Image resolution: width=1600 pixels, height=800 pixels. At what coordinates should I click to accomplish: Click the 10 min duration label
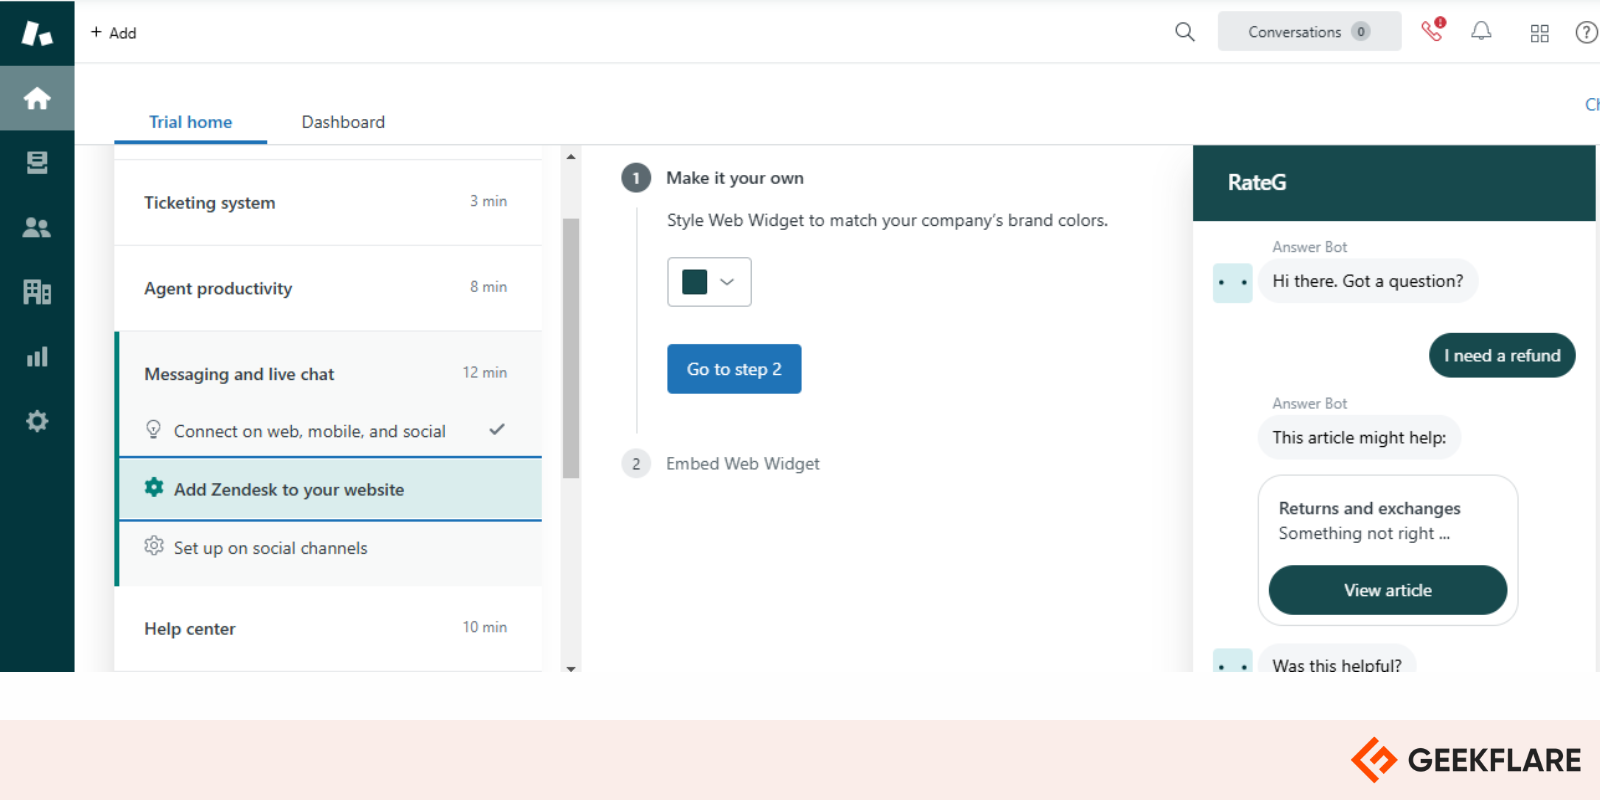point(485,627)
